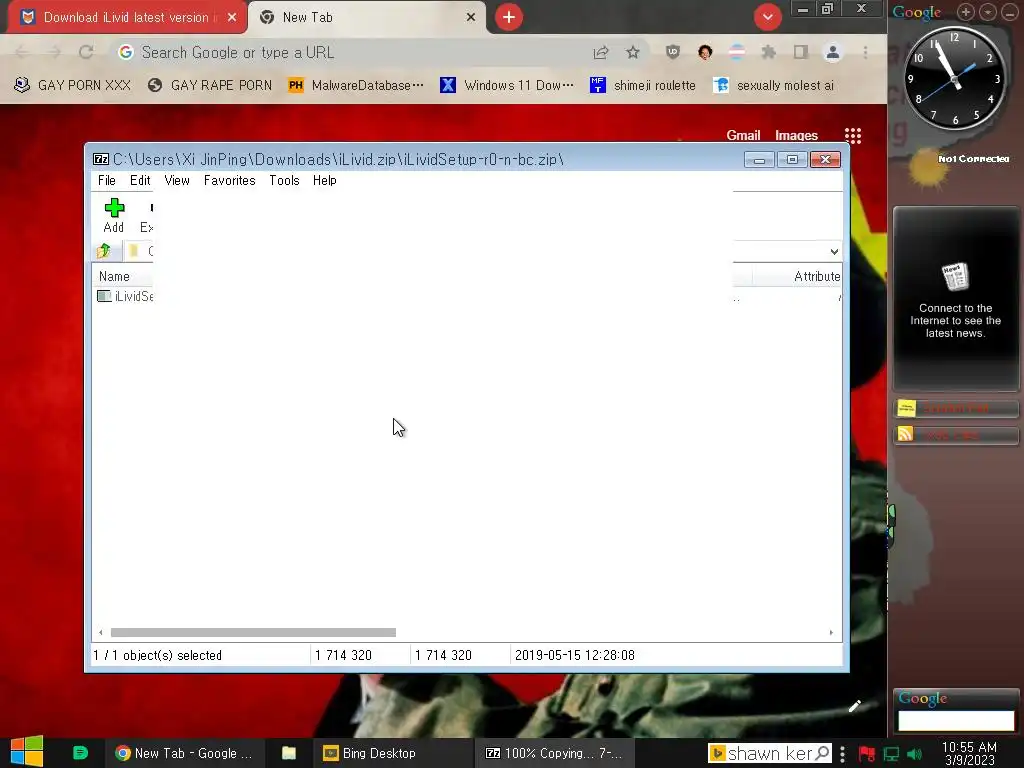Click the date 2019-05-15 12:28:08 in status bar

coord(575,655)
